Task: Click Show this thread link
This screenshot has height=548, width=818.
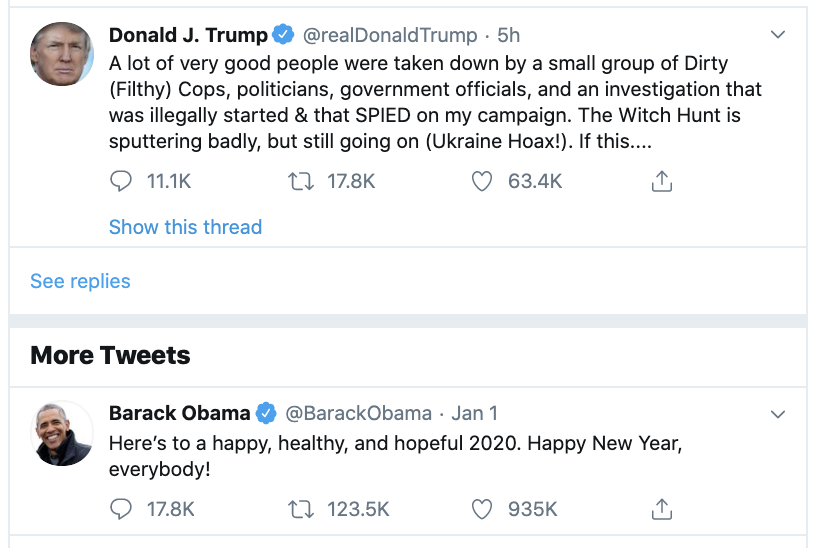Action: [x=185, y=227]
